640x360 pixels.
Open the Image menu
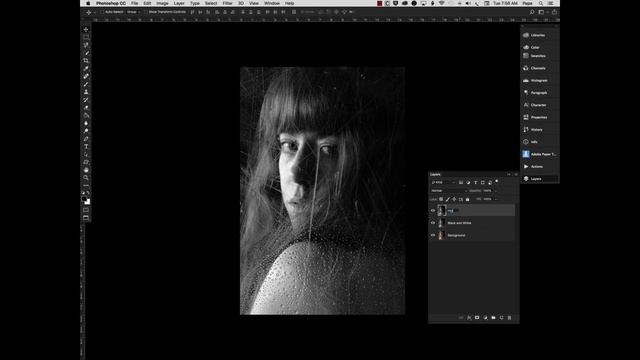[x=162, y=3]
